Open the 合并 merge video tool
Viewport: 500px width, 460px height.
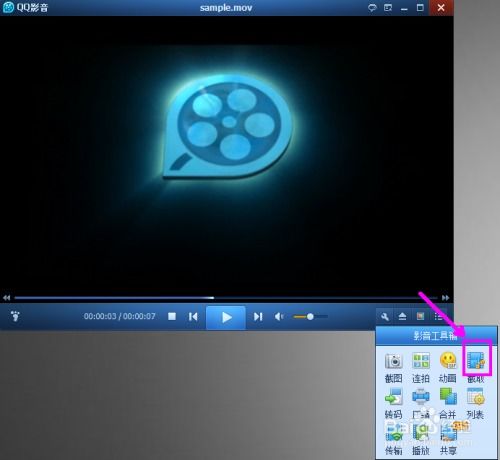click(x=448, y=404)
